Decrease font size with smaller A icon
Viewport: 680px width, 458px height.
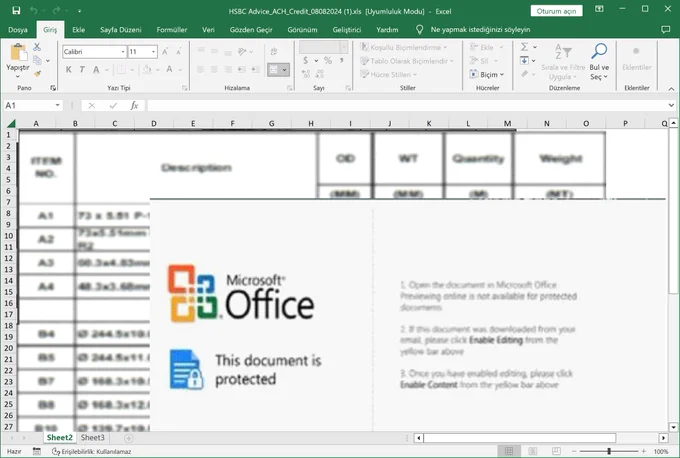(x=179, y=52)
